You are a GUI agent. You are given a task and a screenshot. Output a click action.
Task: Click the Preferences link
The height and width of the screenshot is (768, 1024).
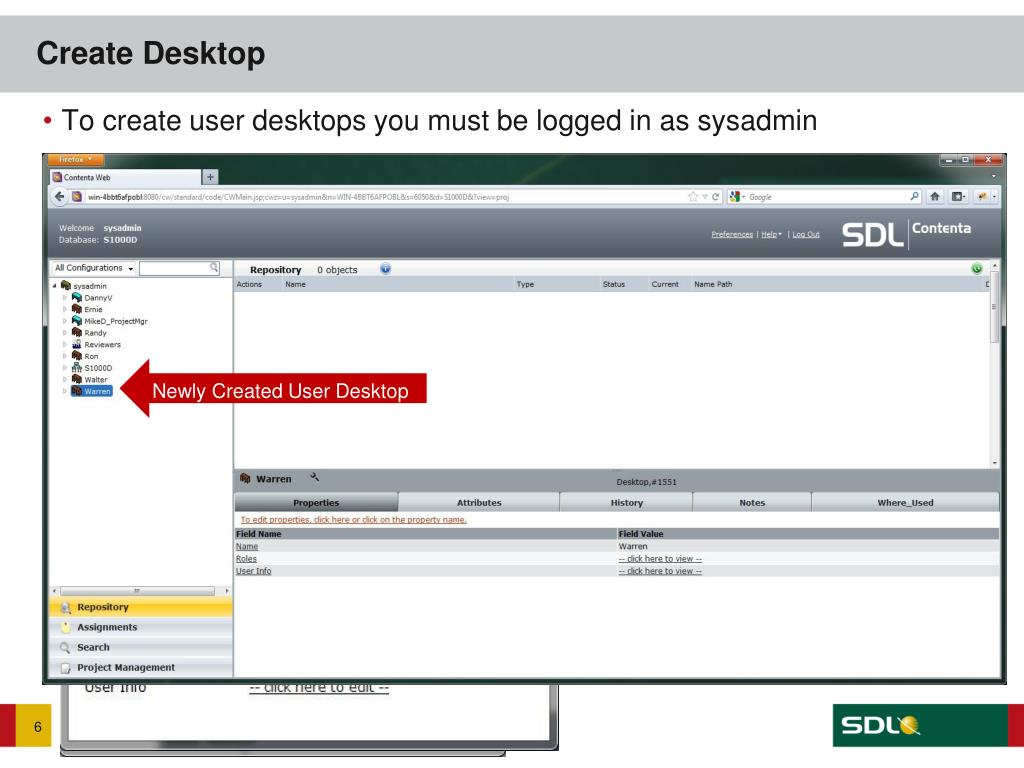(732, 234)
